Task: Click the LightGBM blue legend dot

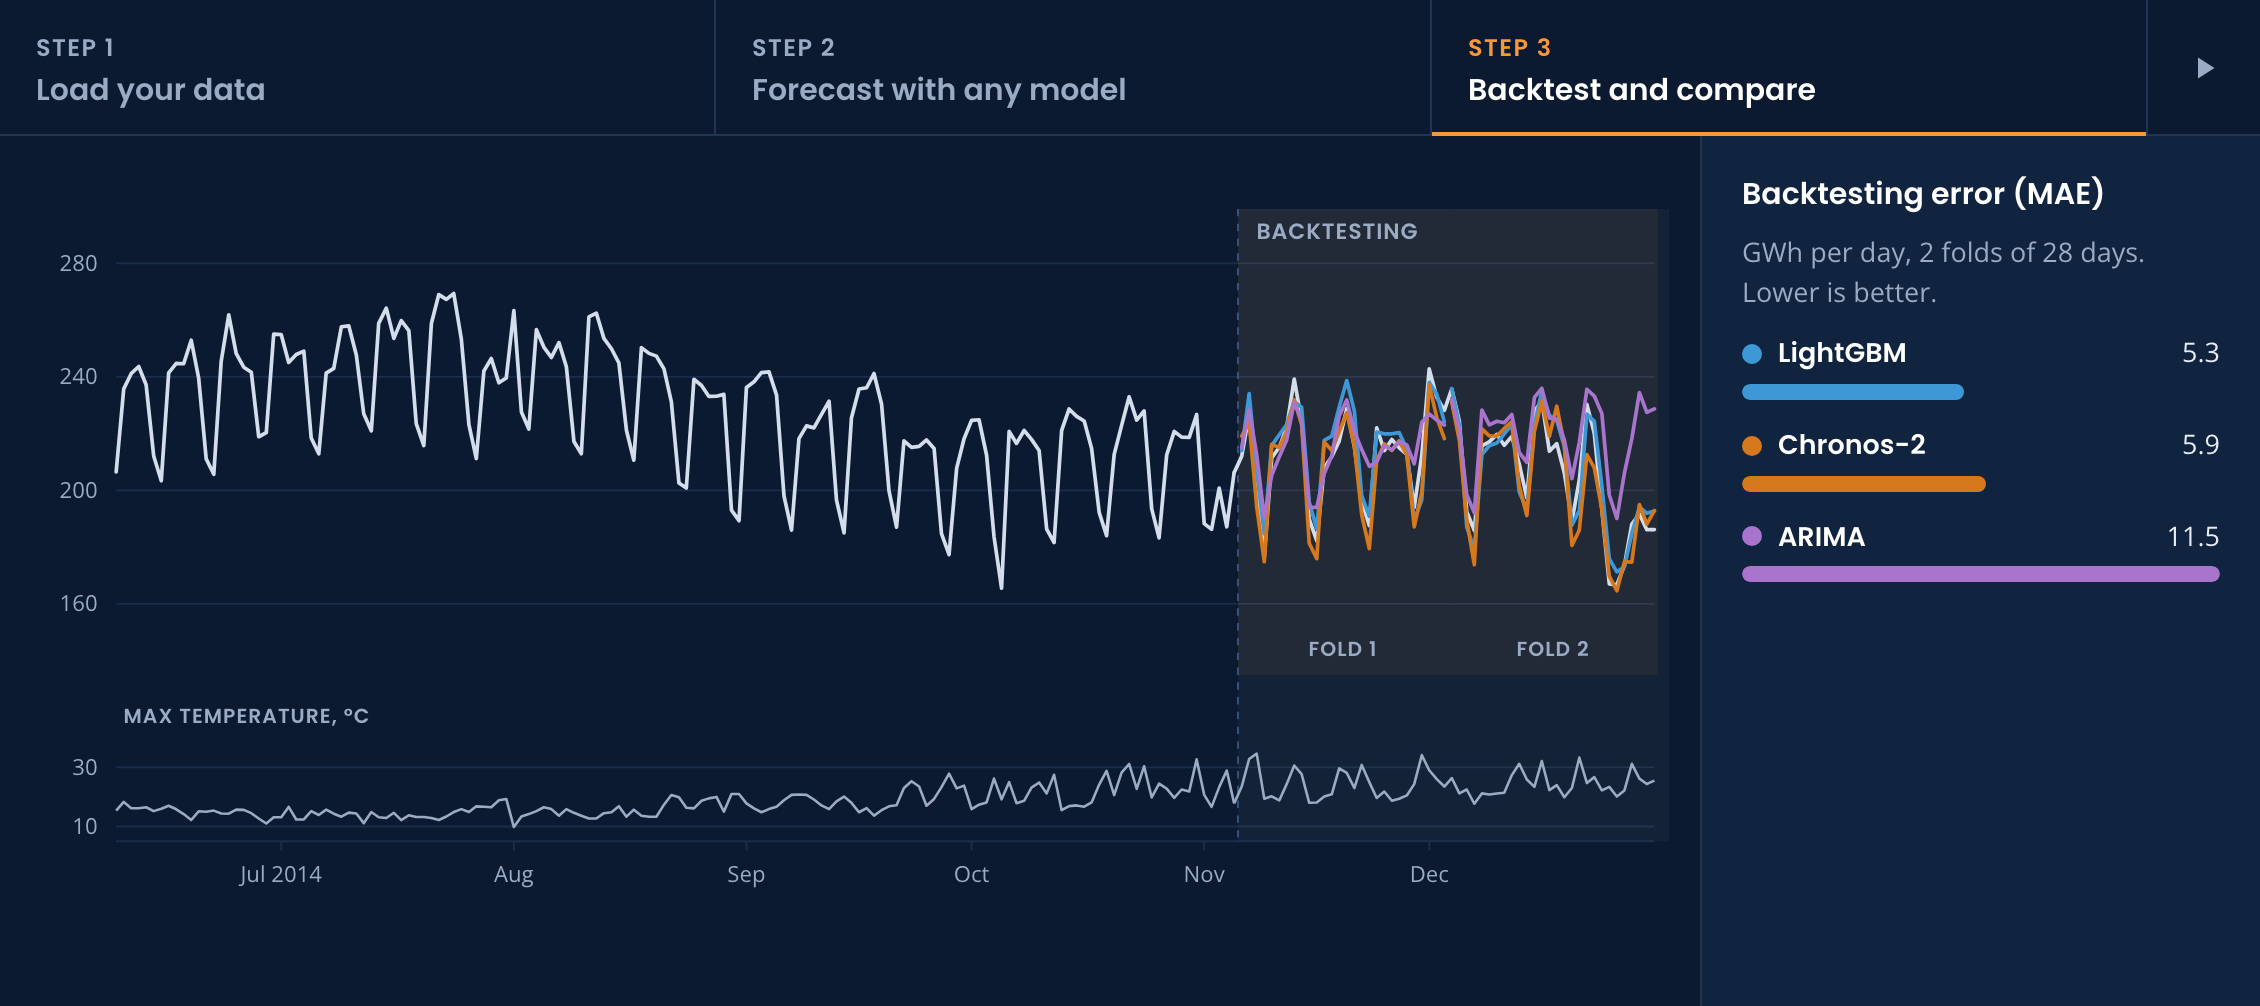Action: [1752, 353]
